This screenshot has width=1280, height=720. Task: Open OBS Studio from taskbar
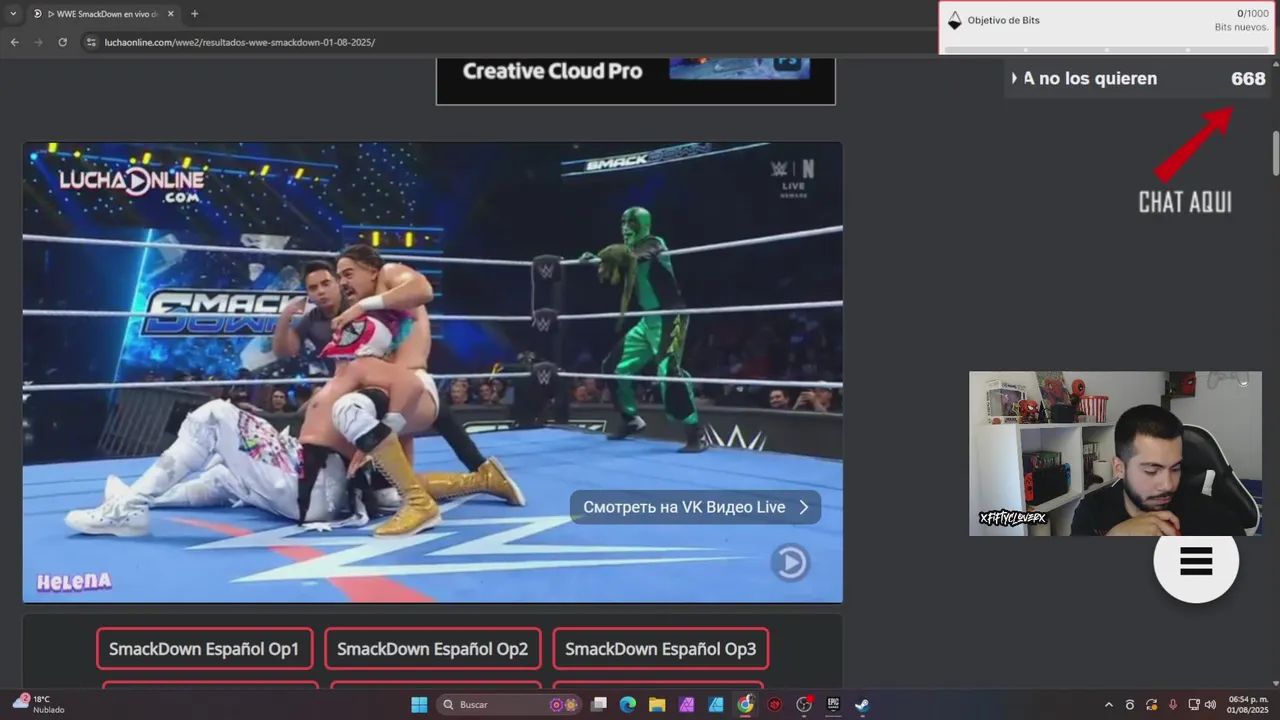point(804,705)
